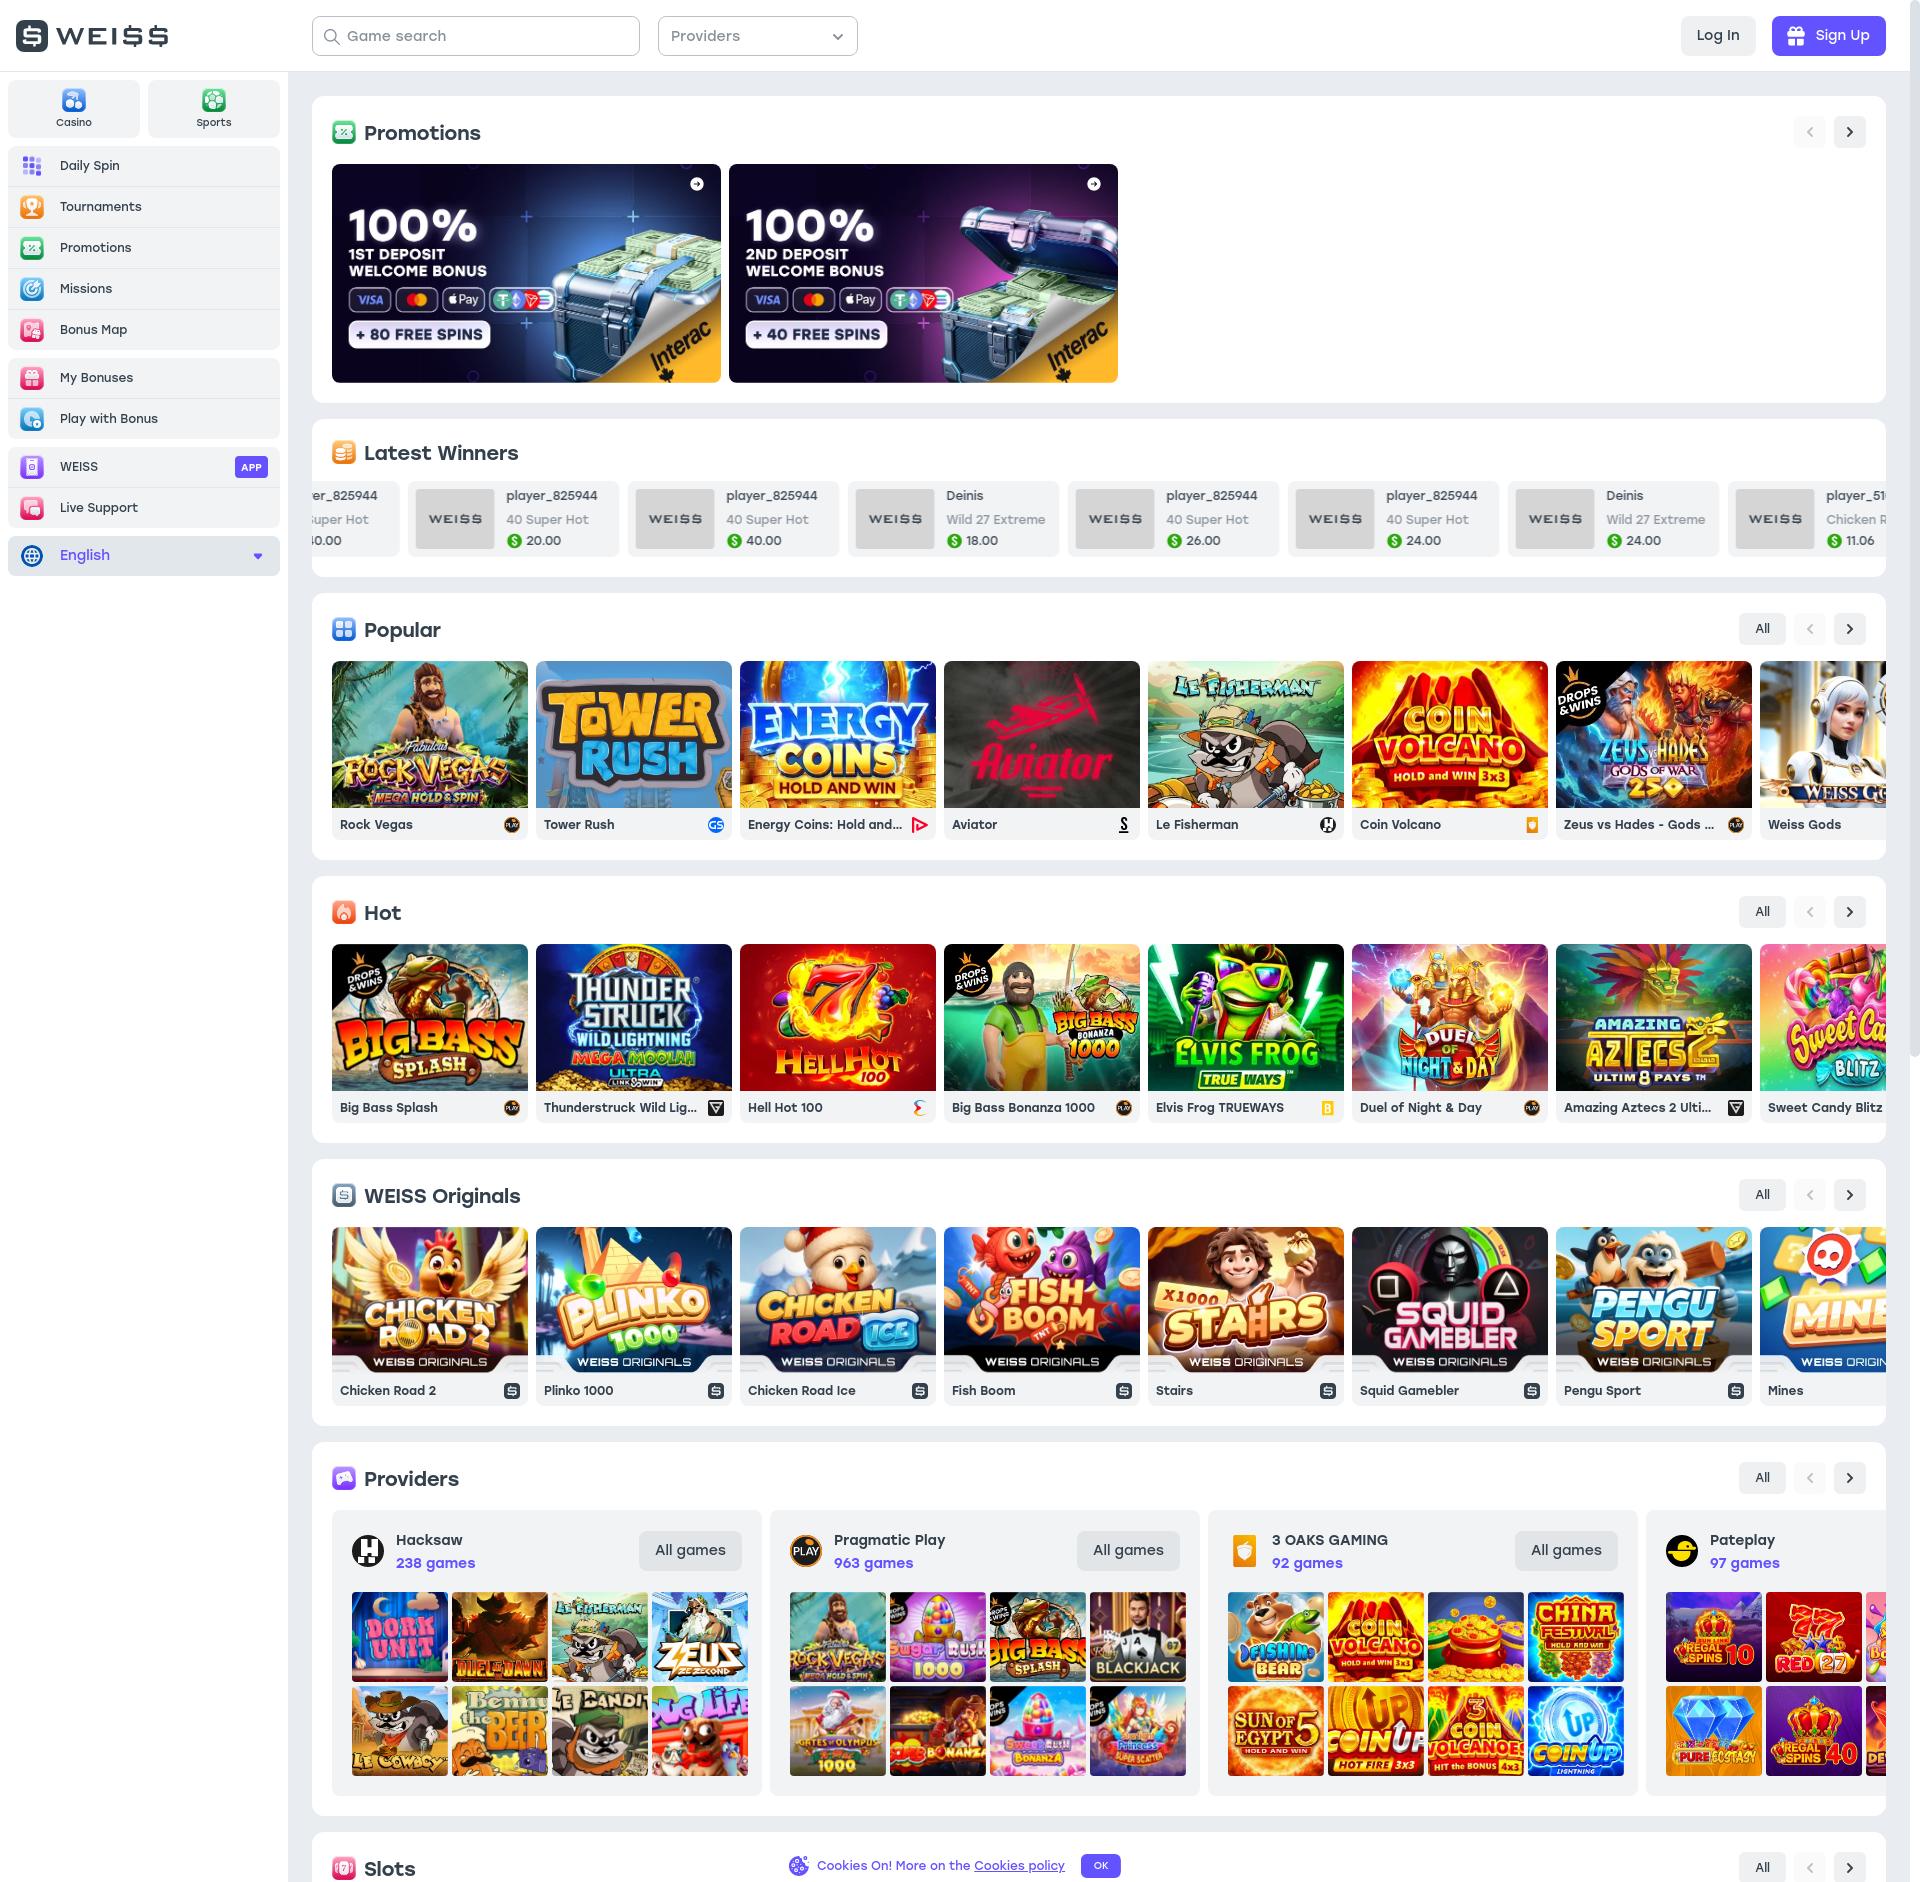Viewport: 1920px width, 1882px height.
Task: Expand the English language selector
Action: coord(259,555)
